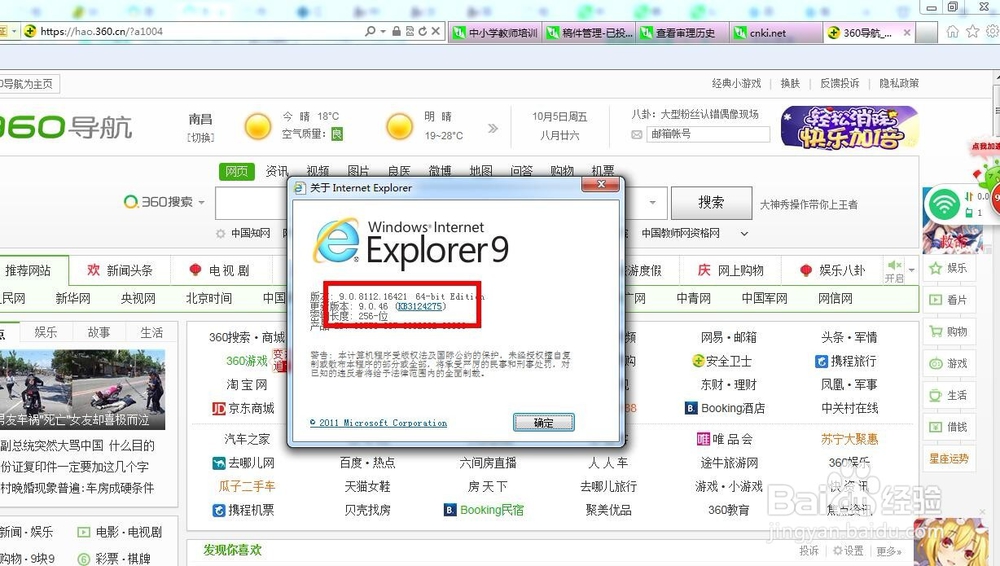The width and height of the screenshot is (1000, 566).
Task: Refresh the page with the reload icon
Action: (422, 31)
